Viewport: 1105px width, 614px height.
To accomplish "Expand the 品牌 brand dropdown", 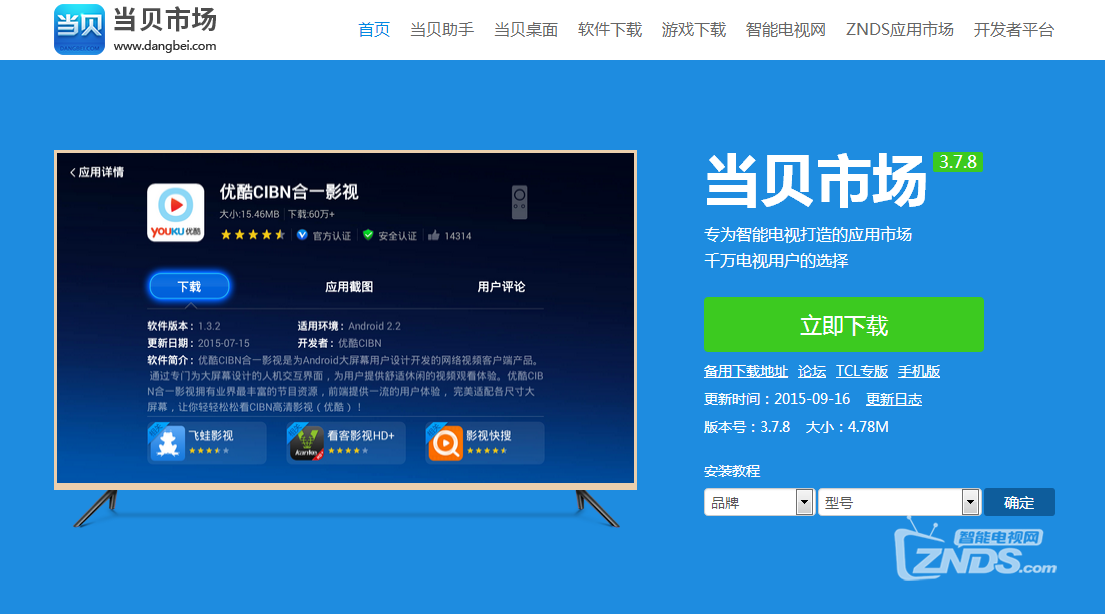I will click(759, 503).
